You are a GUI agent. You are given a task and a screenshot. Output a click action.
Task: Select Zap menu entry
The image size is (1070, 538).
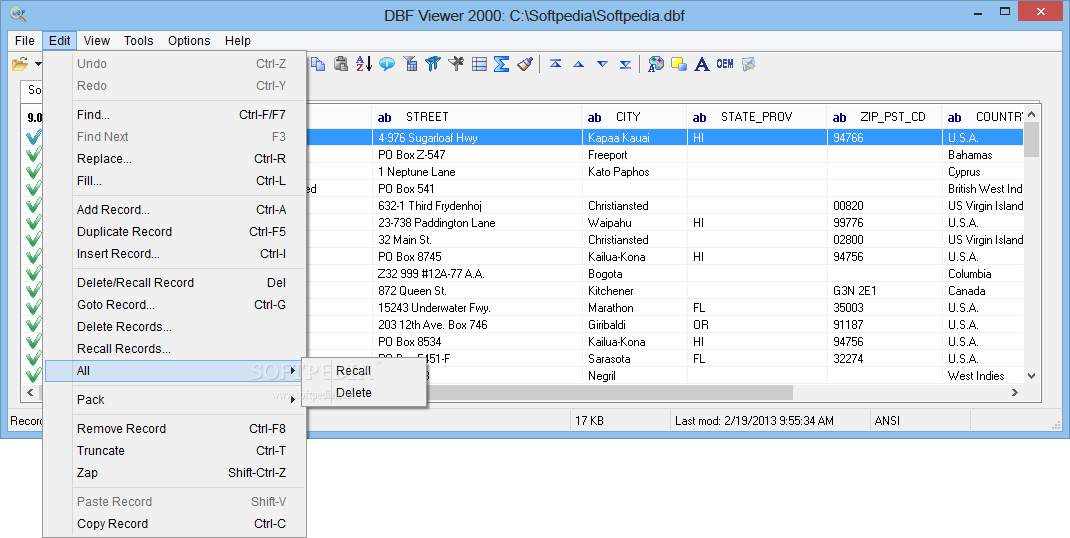click(x=175, y=472)
